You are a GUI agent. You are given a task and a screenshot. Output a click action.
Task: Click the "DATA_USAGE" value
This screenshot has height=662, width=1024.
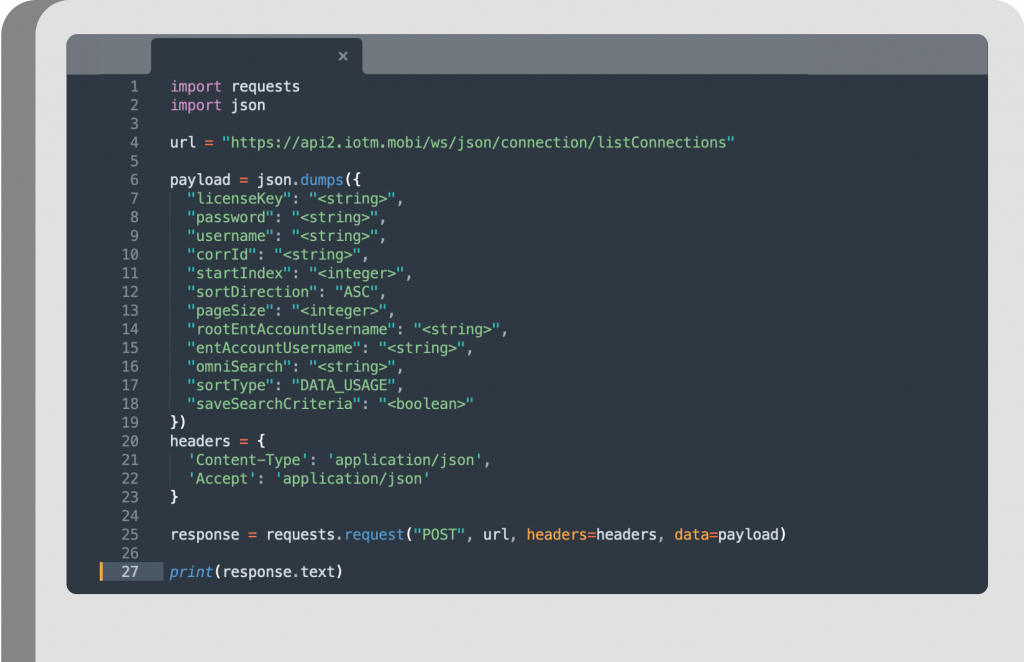point(344,385)
